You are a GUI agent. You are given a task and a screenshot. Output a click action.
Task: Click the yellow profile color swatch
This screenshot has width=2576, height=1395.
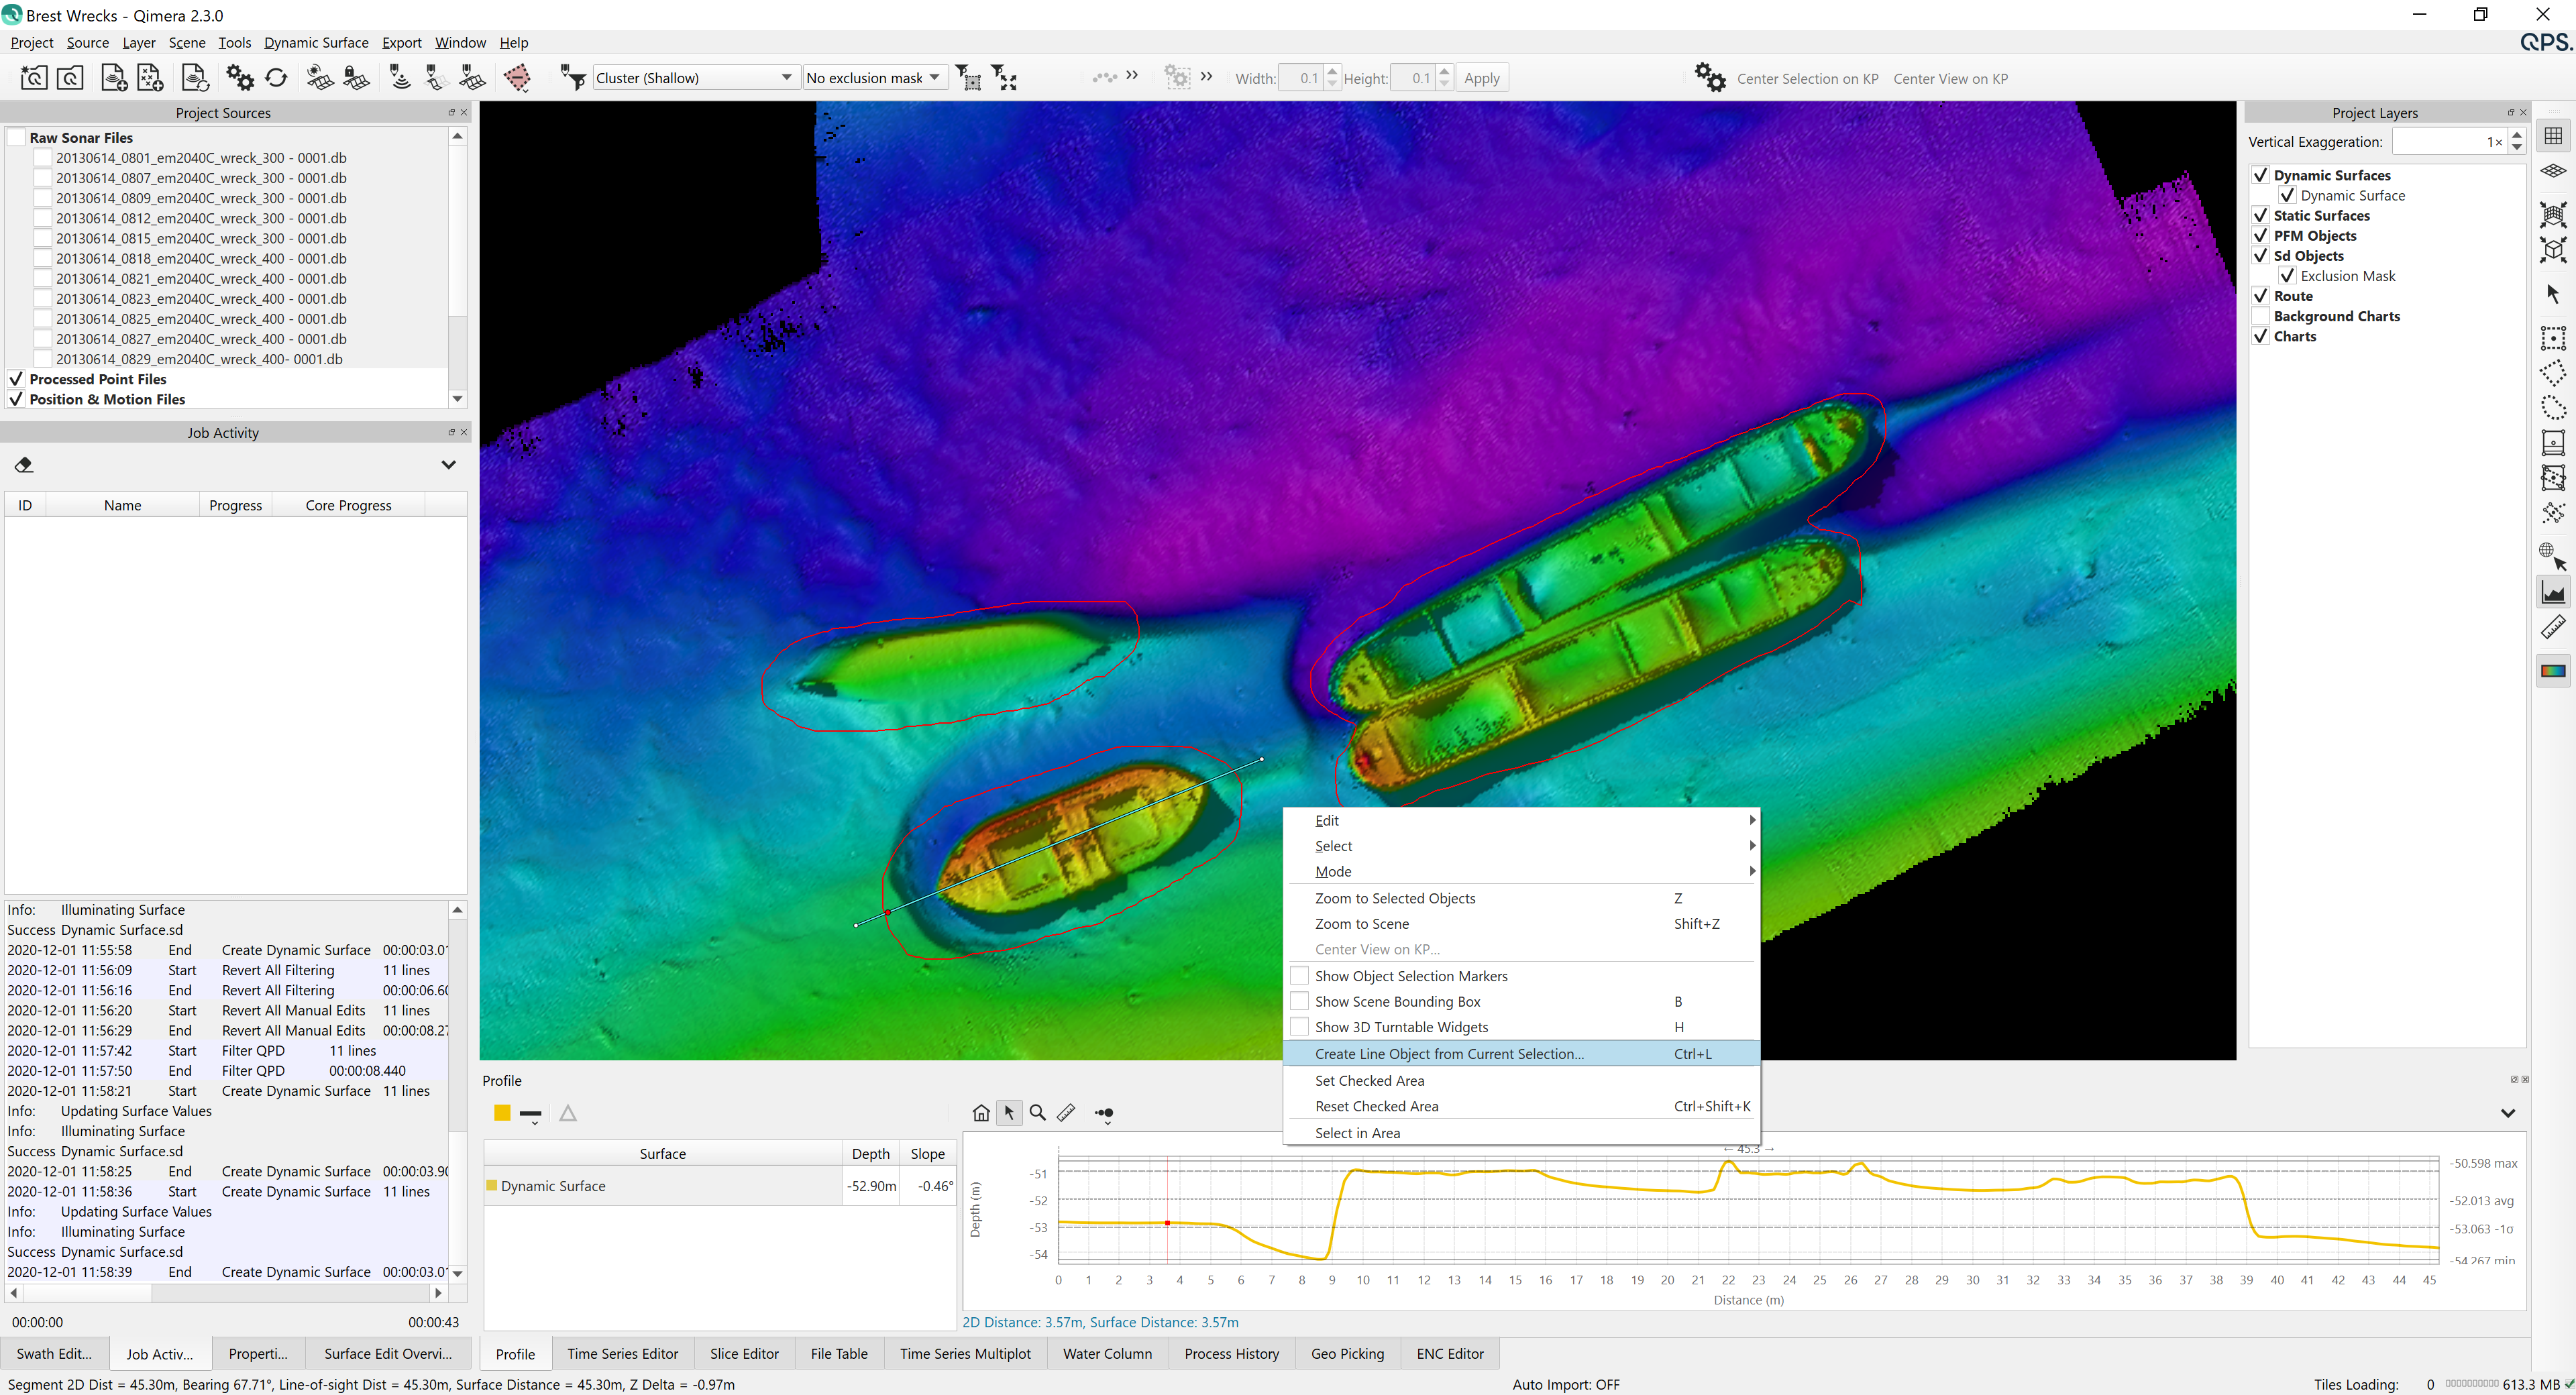point(502,1113)
